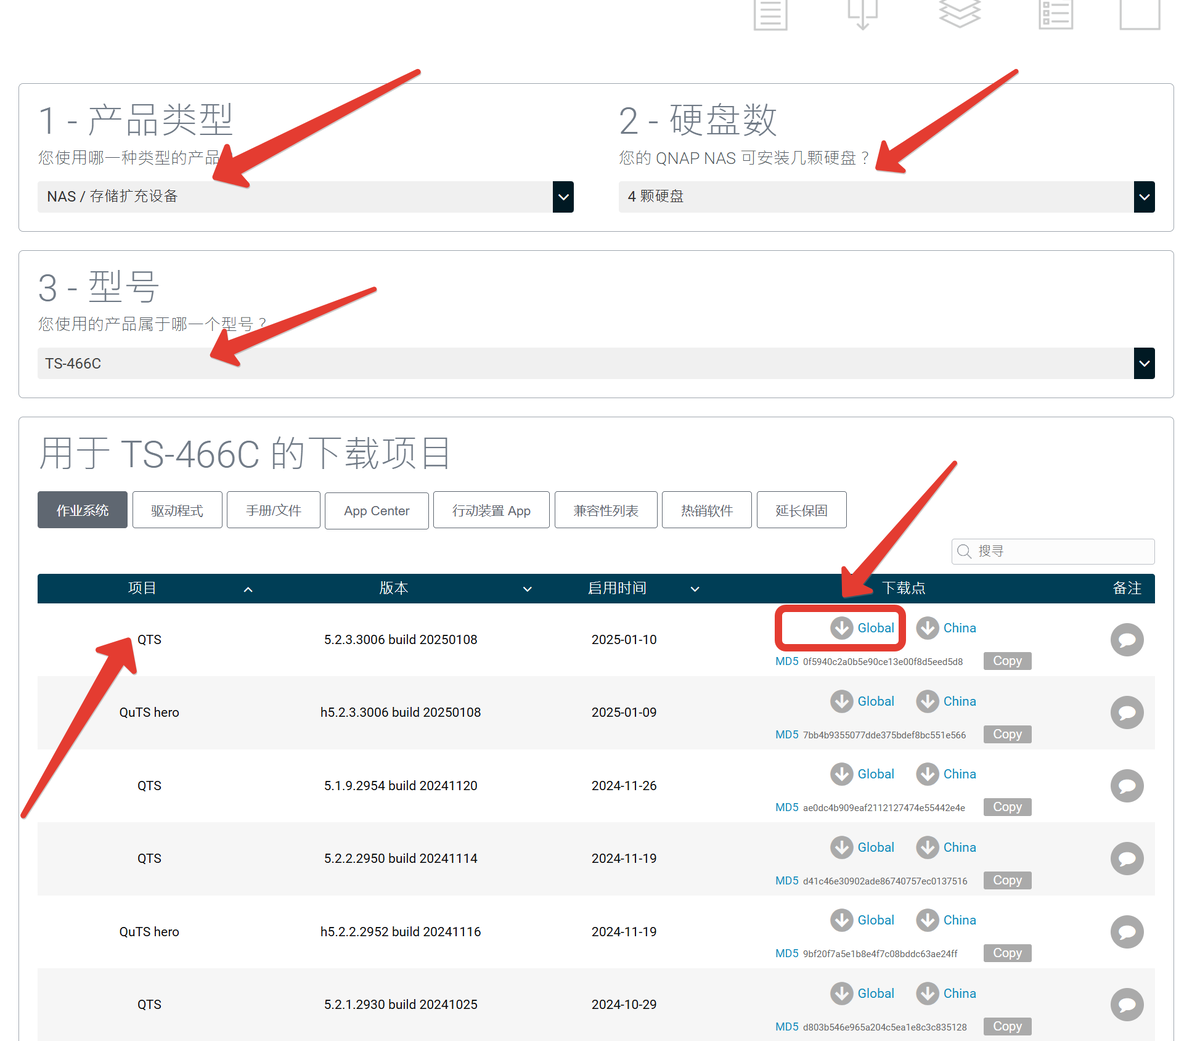Open the 兼容性列表 tab
Screen dimensions: 1200x1041
click(x=606, y=510)
